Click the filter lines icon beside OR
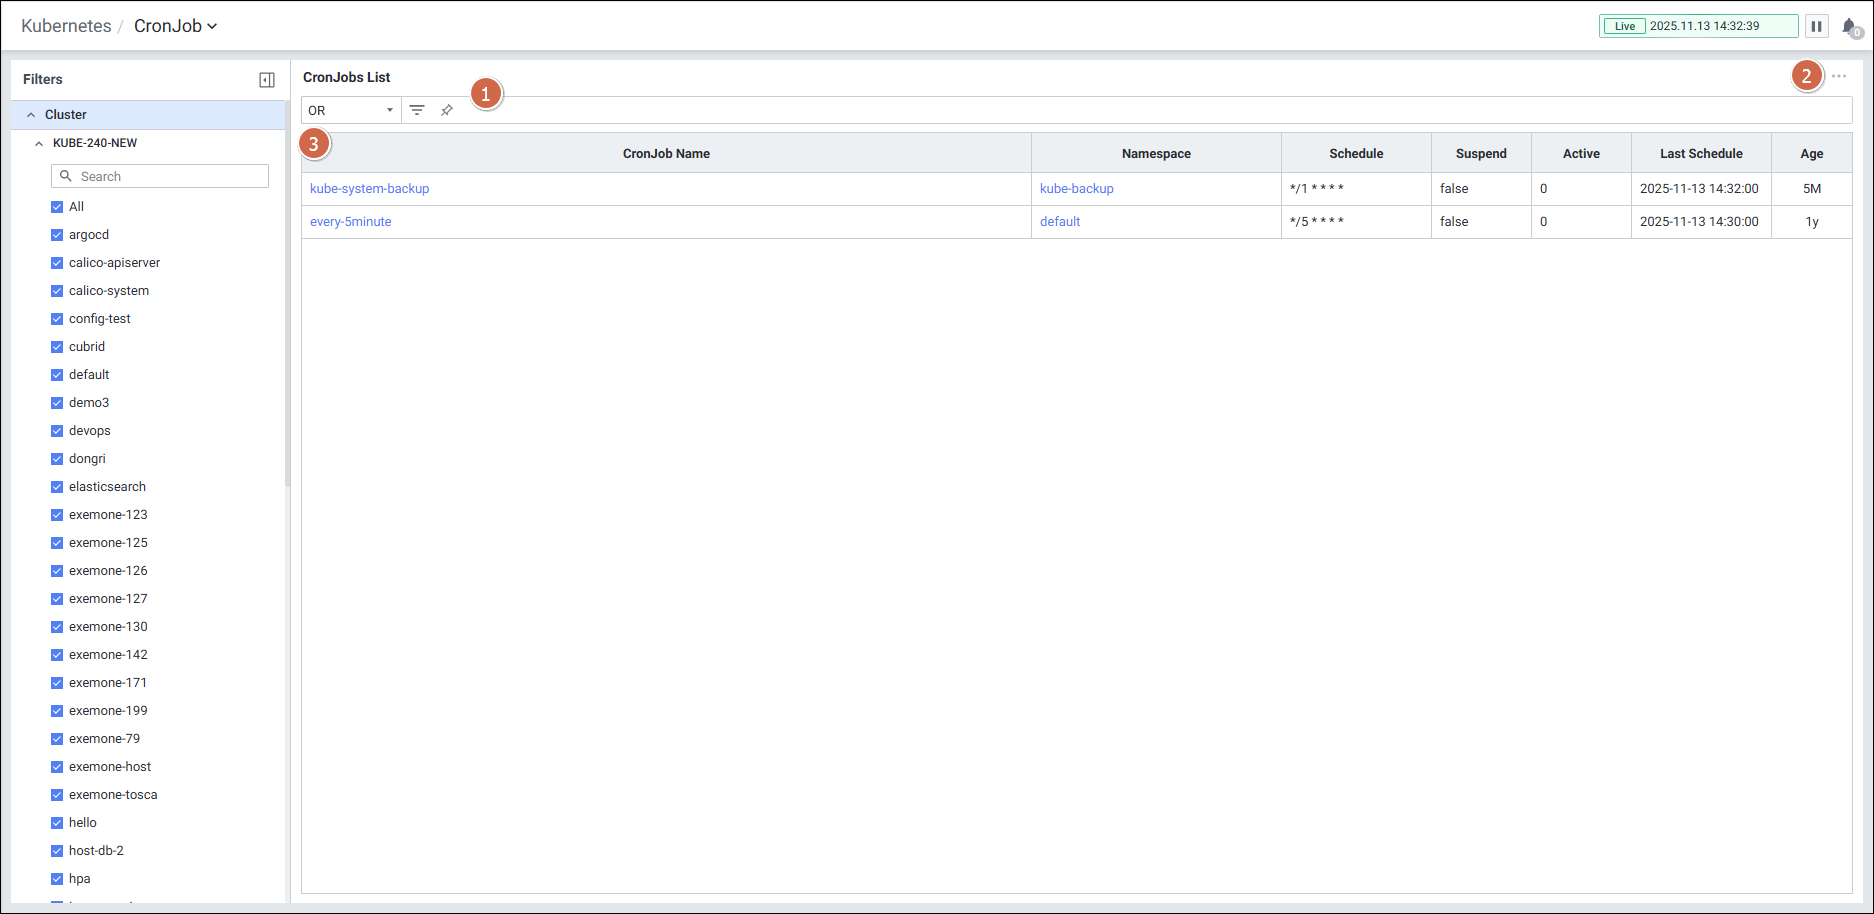Viewport: 1874px width, 914px height. [417, 110]
